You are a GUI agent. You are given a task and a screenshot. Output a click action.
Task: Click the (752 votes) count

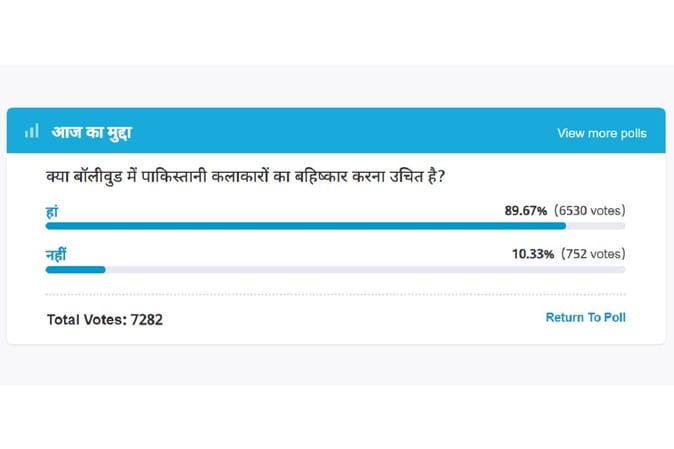[x=593, y=254]
